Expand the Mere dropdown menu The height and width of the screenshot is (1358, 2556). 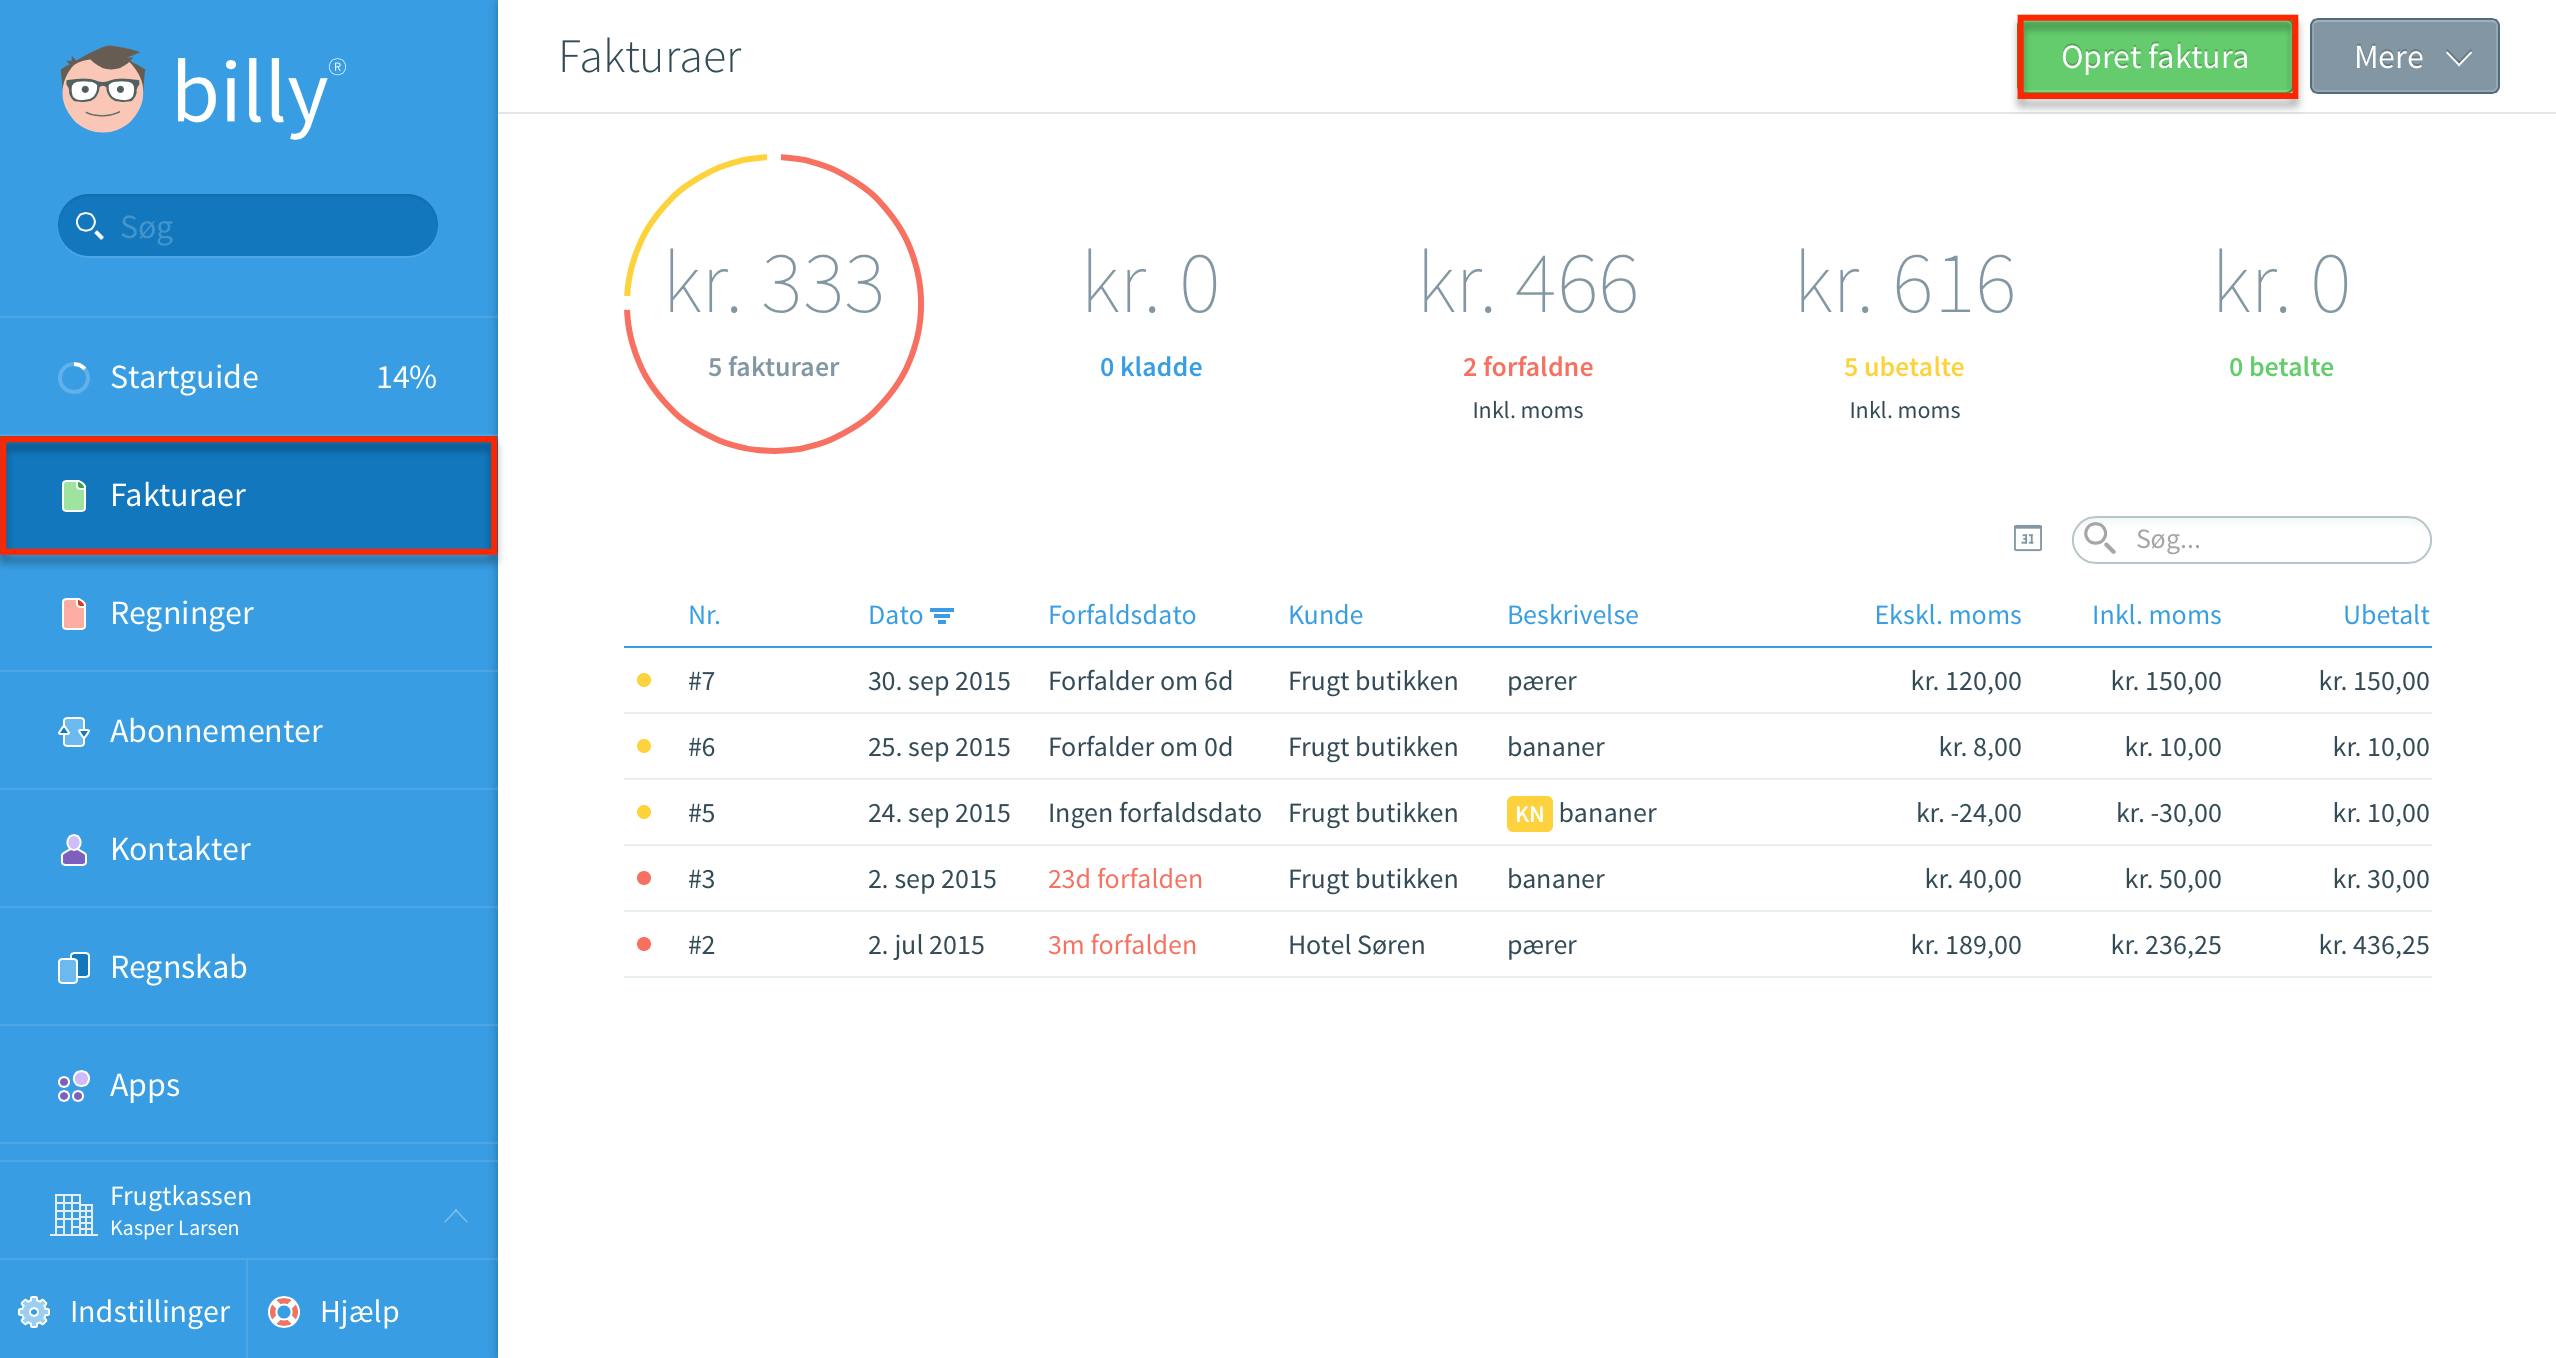point(2404,57)
